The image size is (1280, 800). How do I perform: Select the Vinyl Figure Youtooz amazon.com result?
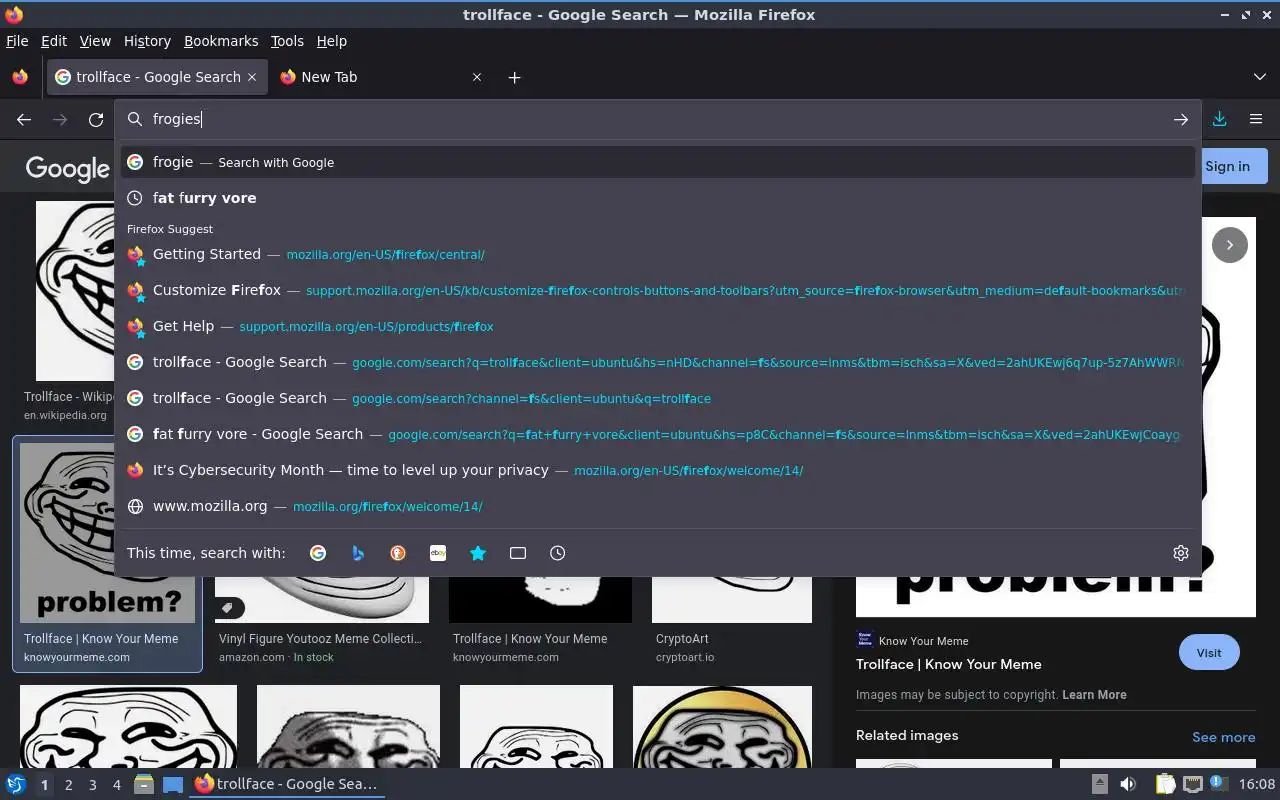coord(321,647)
